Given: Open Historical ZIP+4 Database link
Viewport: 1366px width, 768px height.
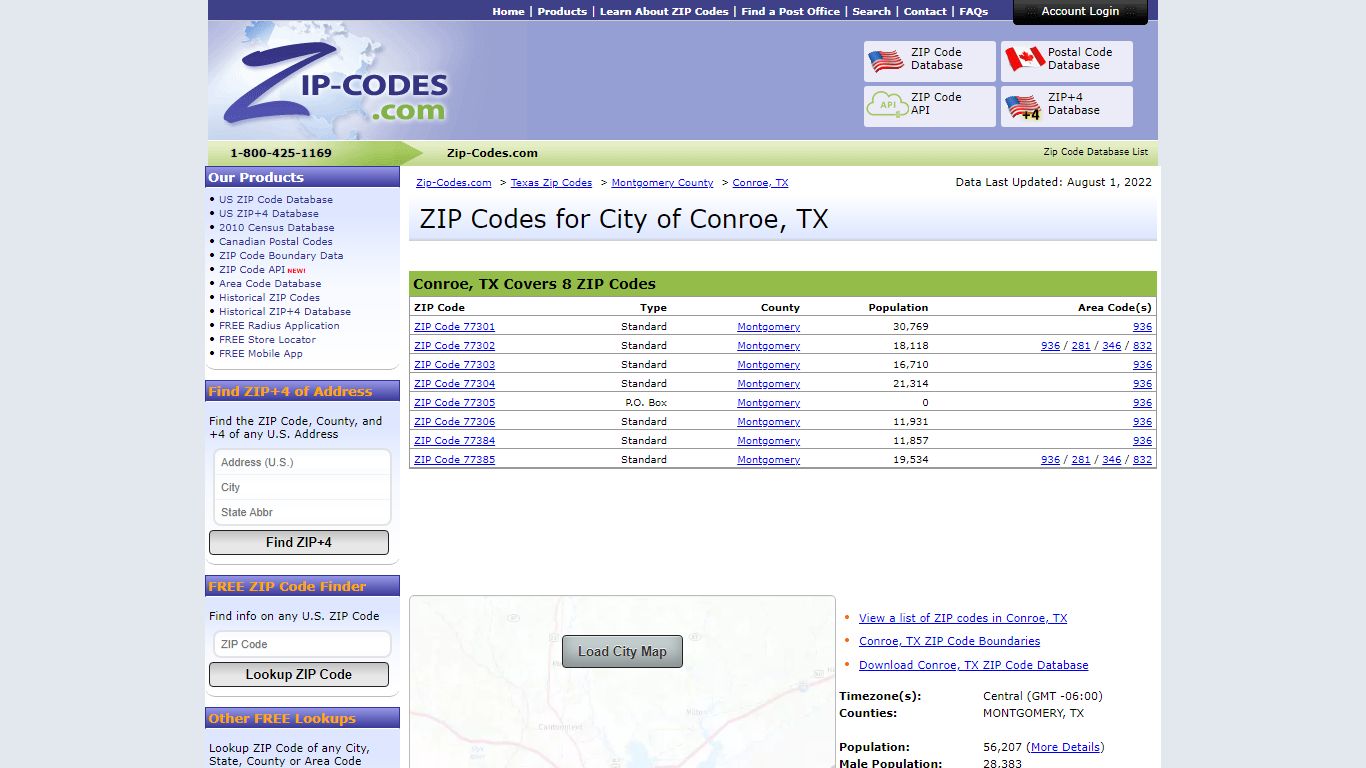Looking at the screenshot, I should [x=285, y=312].
